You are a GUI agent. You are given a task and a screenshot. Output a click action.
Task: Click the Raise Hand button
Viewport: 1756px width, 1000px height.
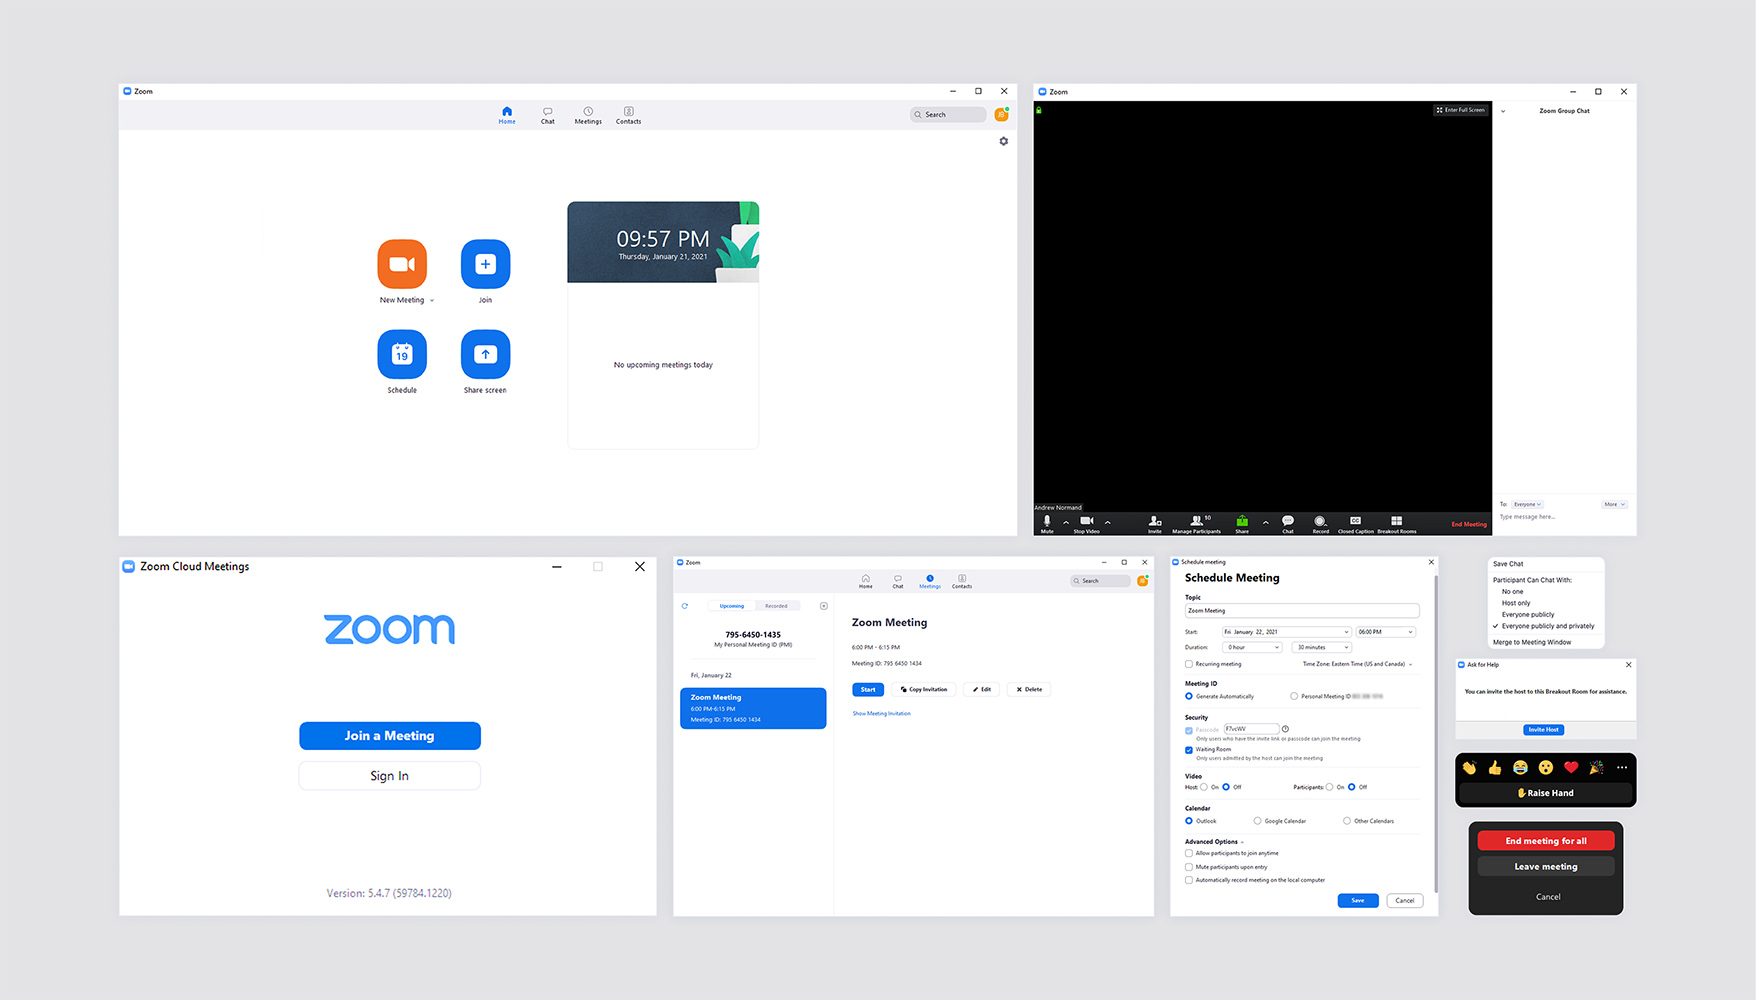click(x=1546, y=793)
